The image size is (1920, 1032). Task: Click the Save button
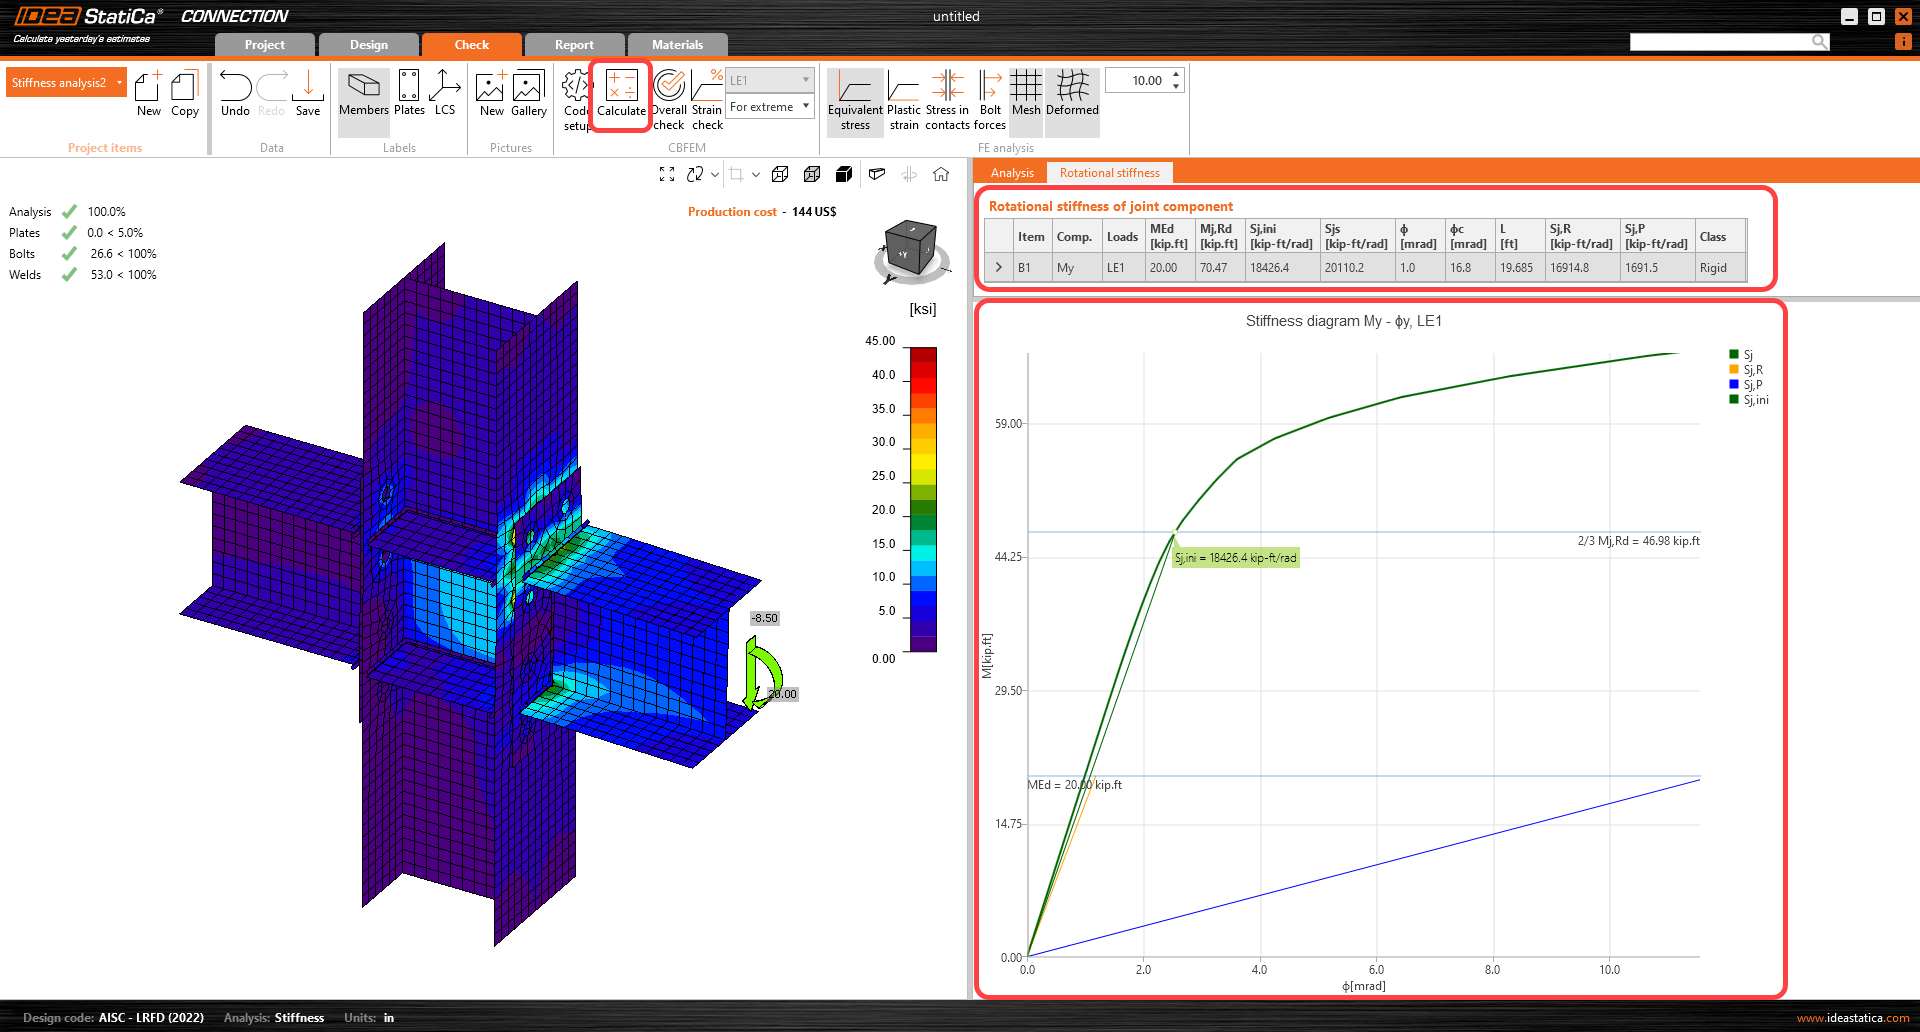308,95
